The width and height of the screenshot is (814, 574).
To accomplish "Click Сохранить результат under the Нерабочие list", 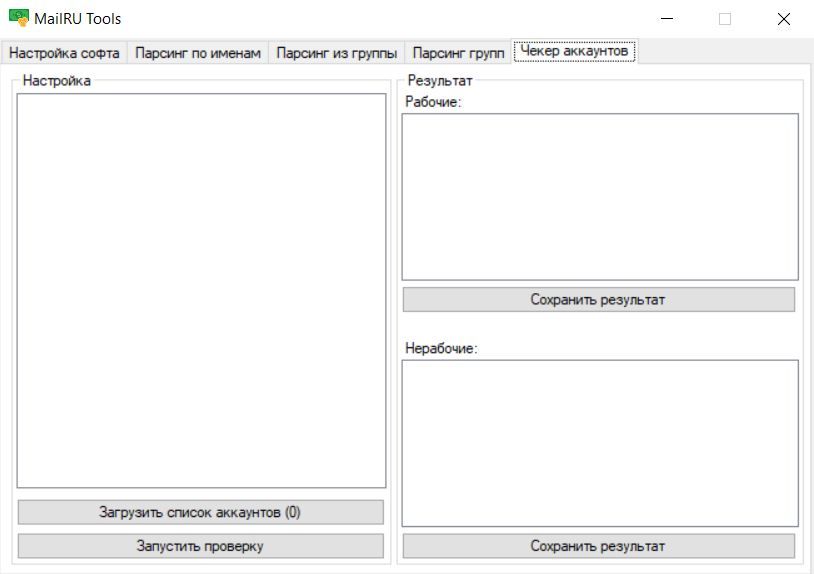I will 598,546.
